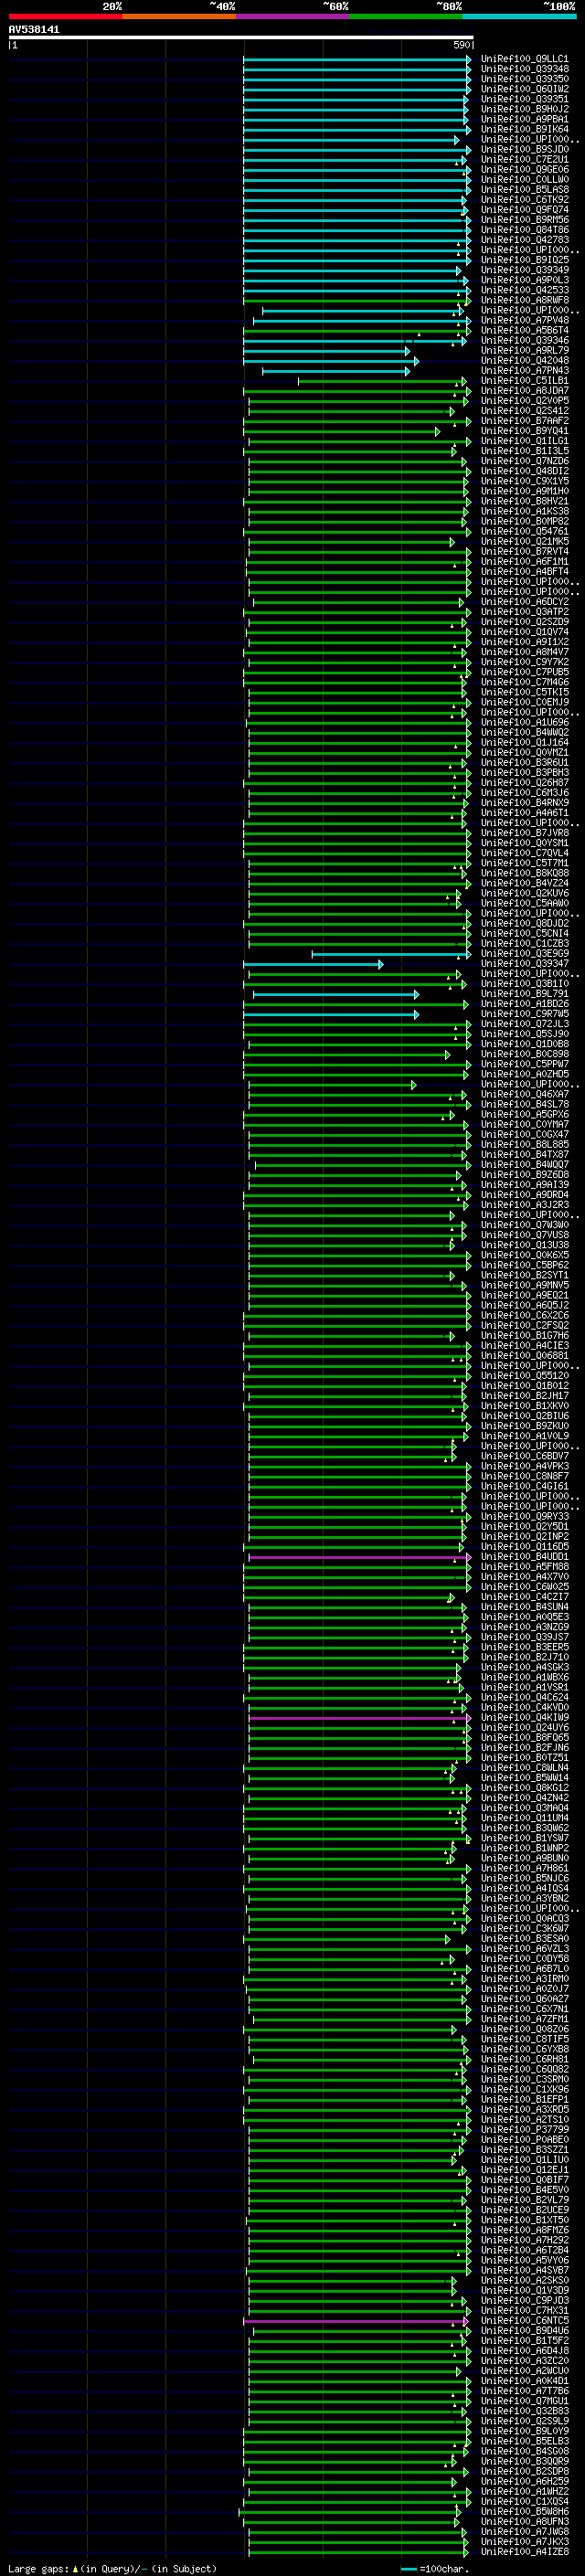Screen dimensions: 585x2576
Task: Select the UniRef100_Q2V0P5 label
Action: coord(524,401)
